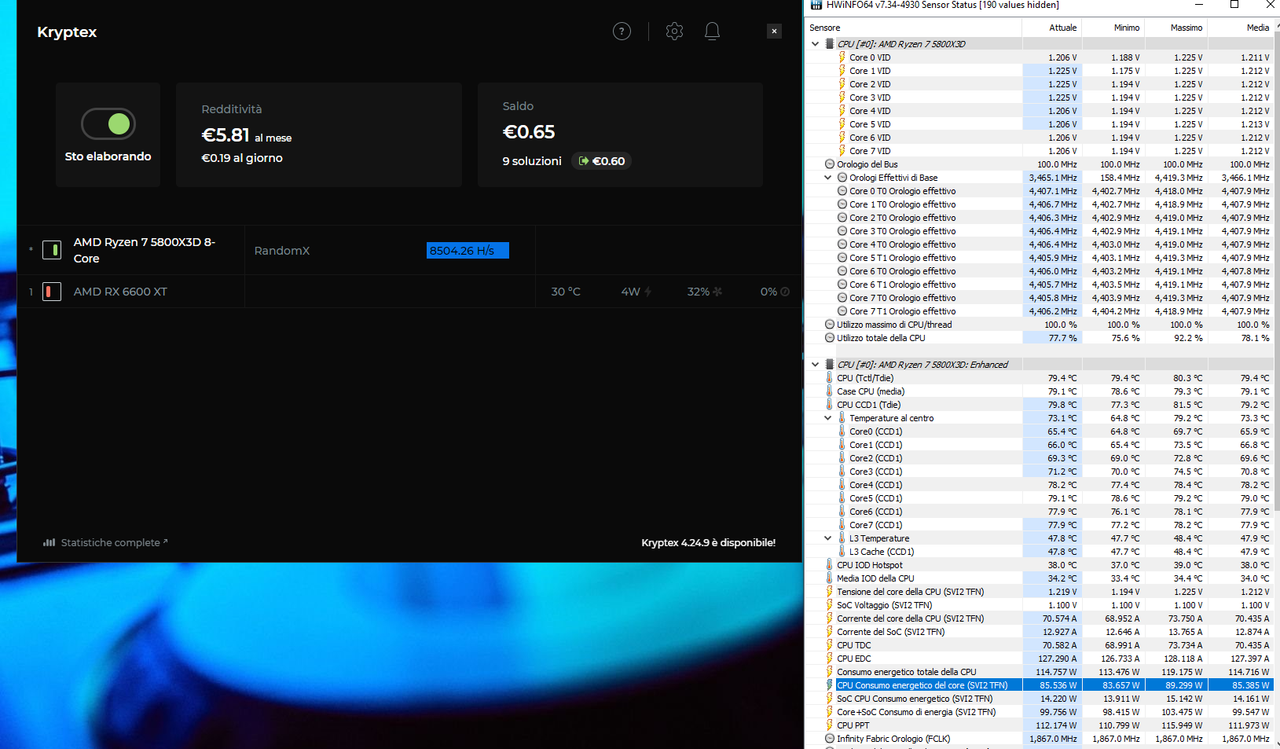Toggle the AMD Ryzen 7 5800X3D device switch
The width and height of the screenshot is (1280, 749).
pyautogui.click(x=52, y=249)
